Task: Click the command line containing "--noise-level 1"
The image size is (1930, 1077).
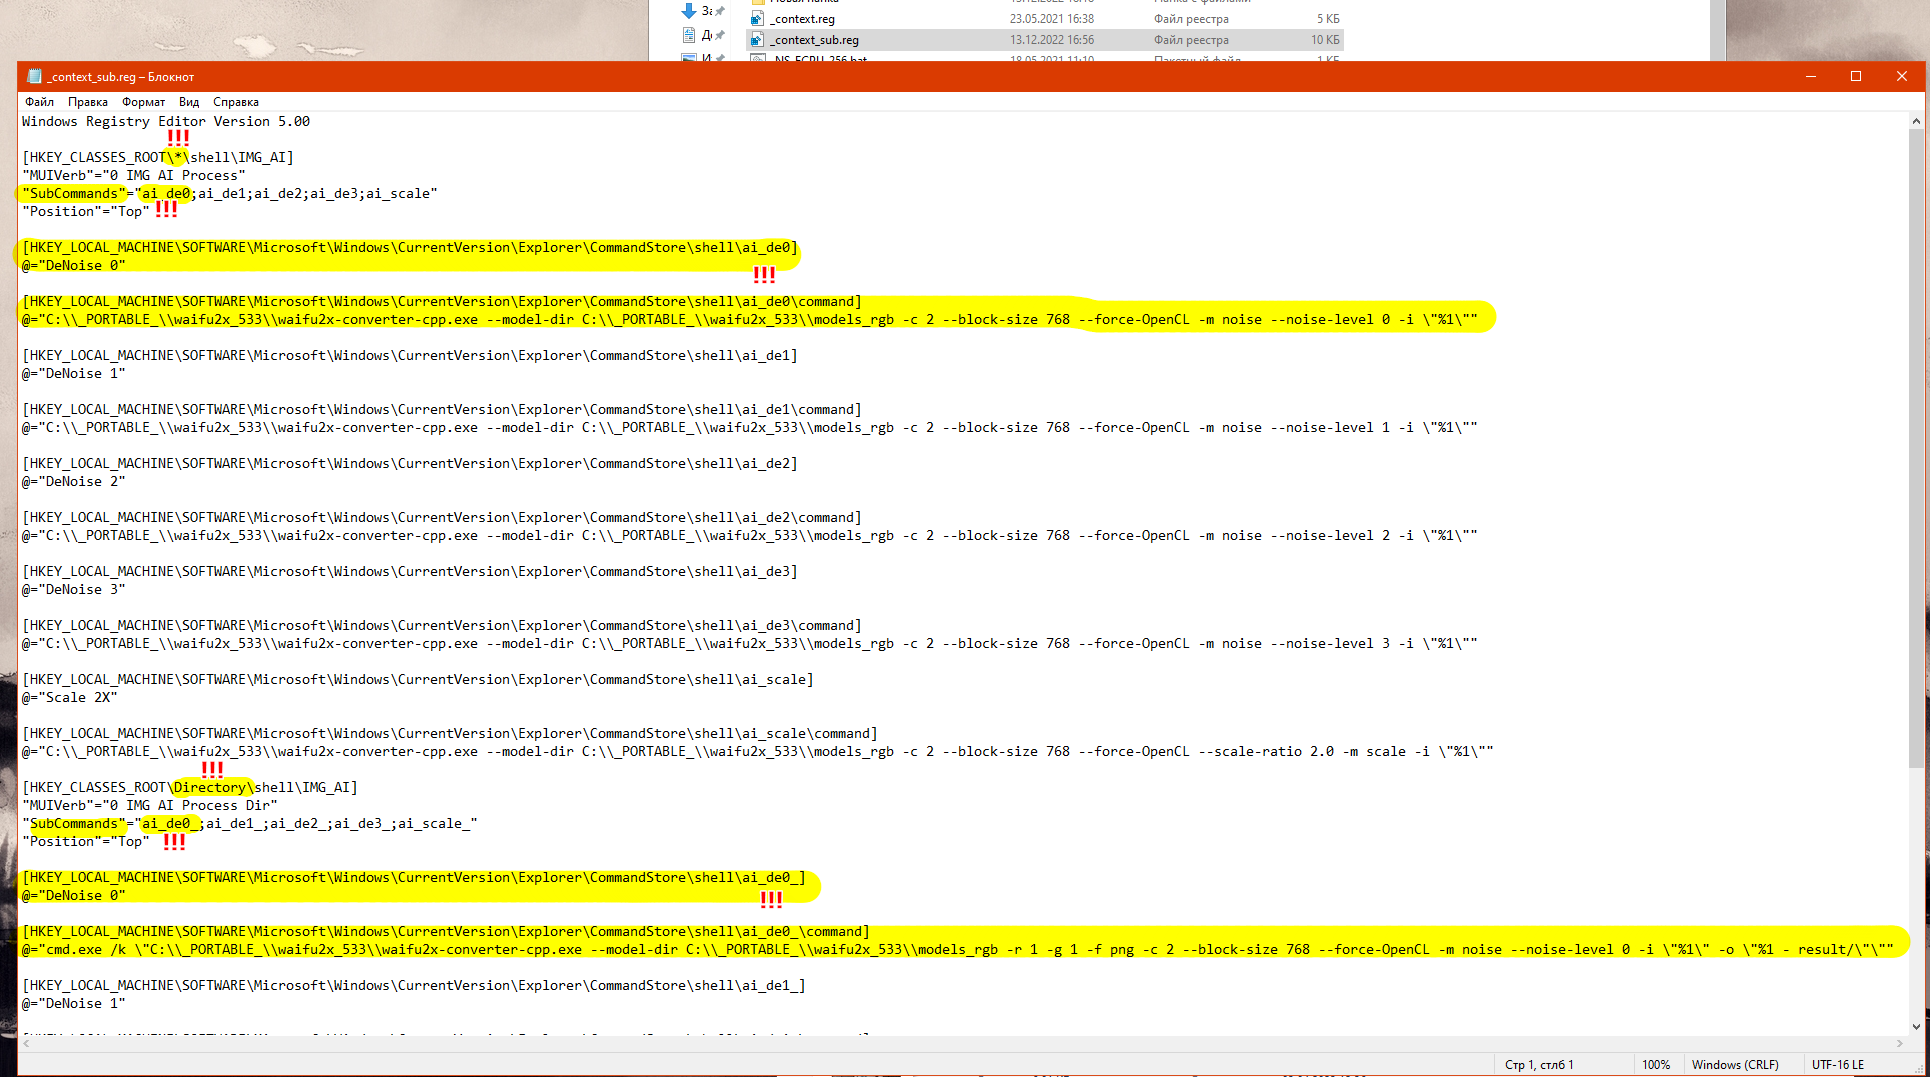Action: pos(750,428)
